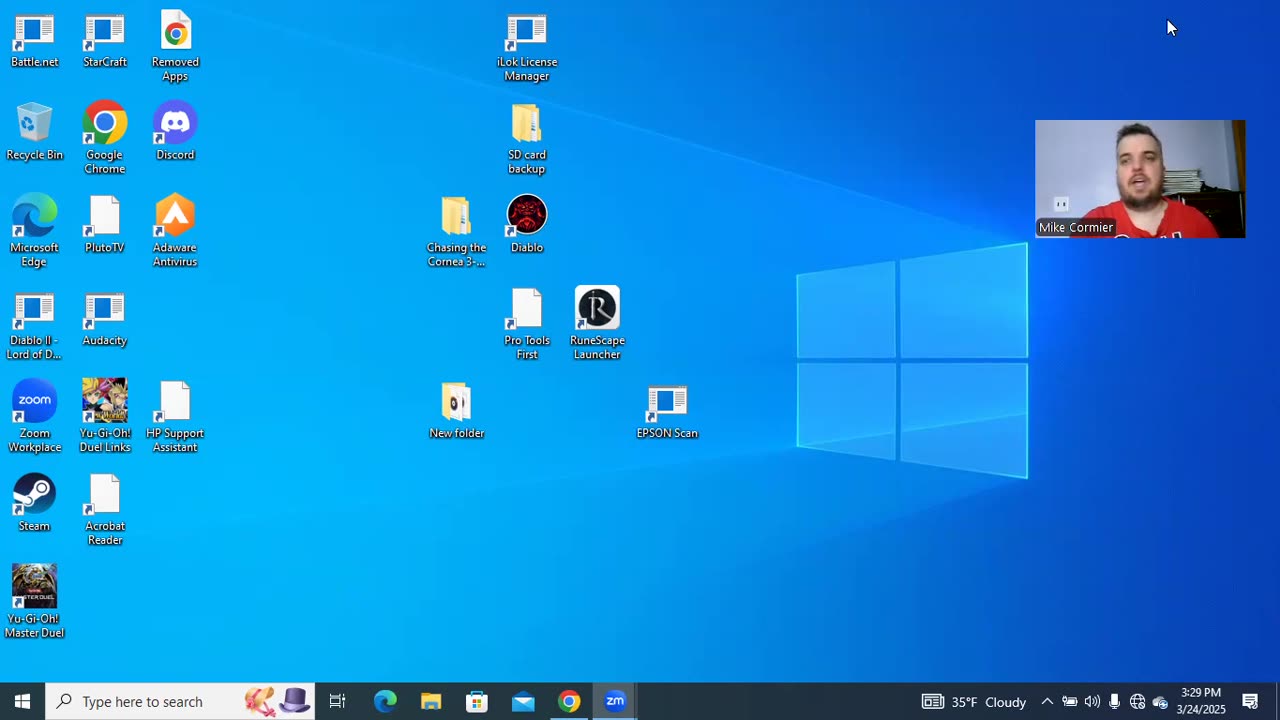This screenshot has height=720, width=1280.
Task: Select the Audacity desktop shortcut
Action: (105, 319)
